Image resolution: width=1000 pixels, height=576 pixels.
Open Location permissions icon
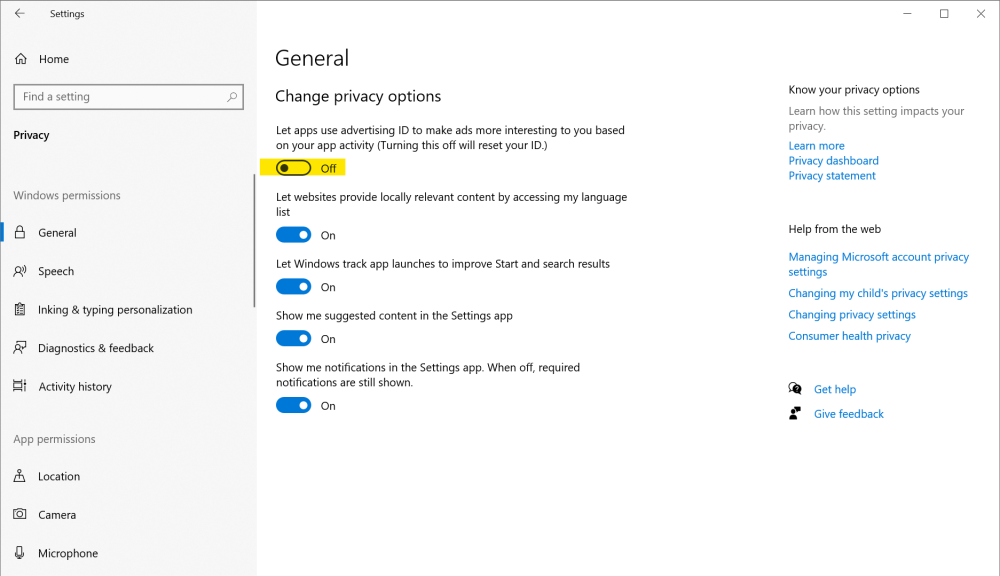(x=20, y=477)
